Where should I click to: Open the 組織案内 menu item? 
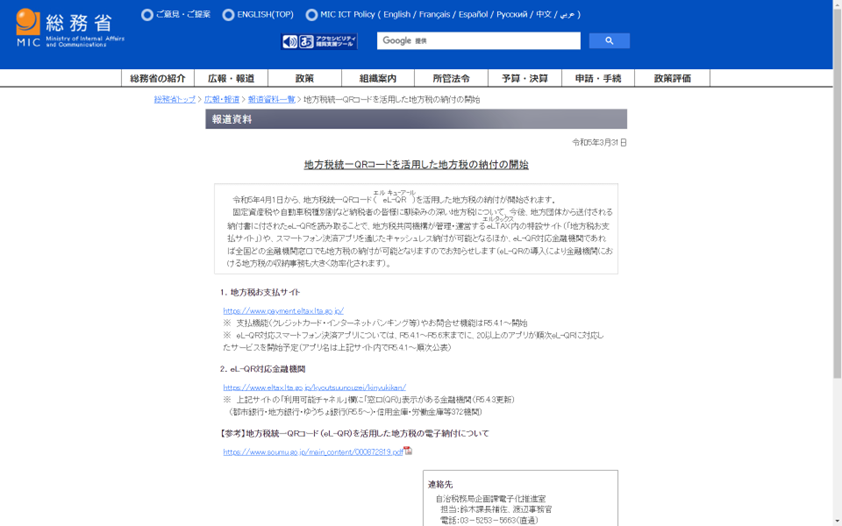[x=378, y=78]
